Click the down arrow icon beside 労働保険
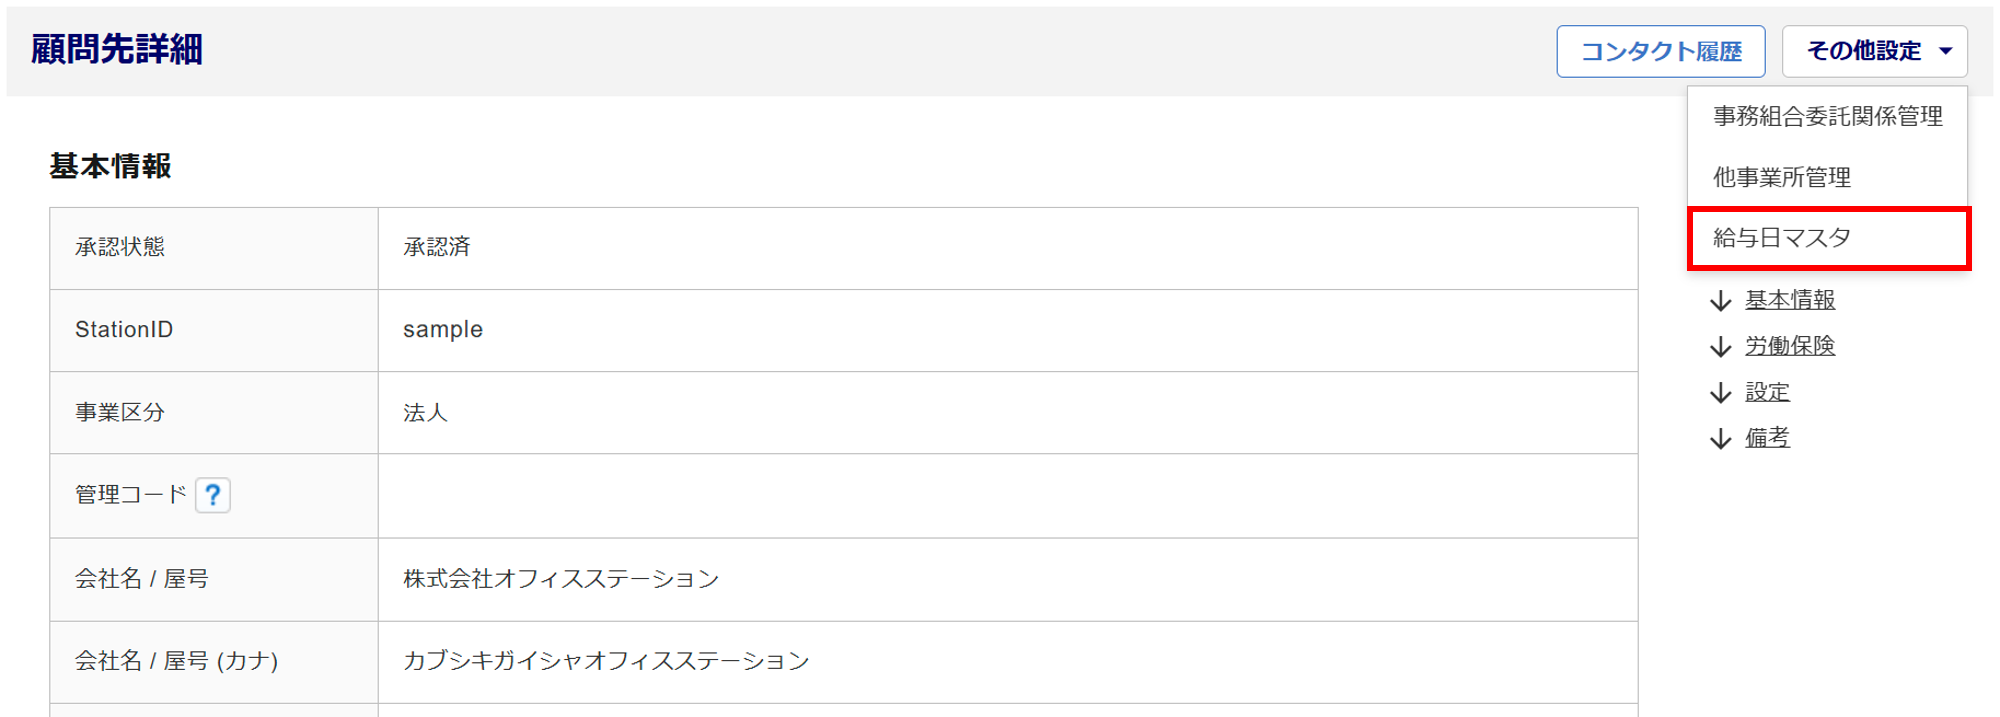Viewport: 2000px width, 717px height. point(1720,347)
